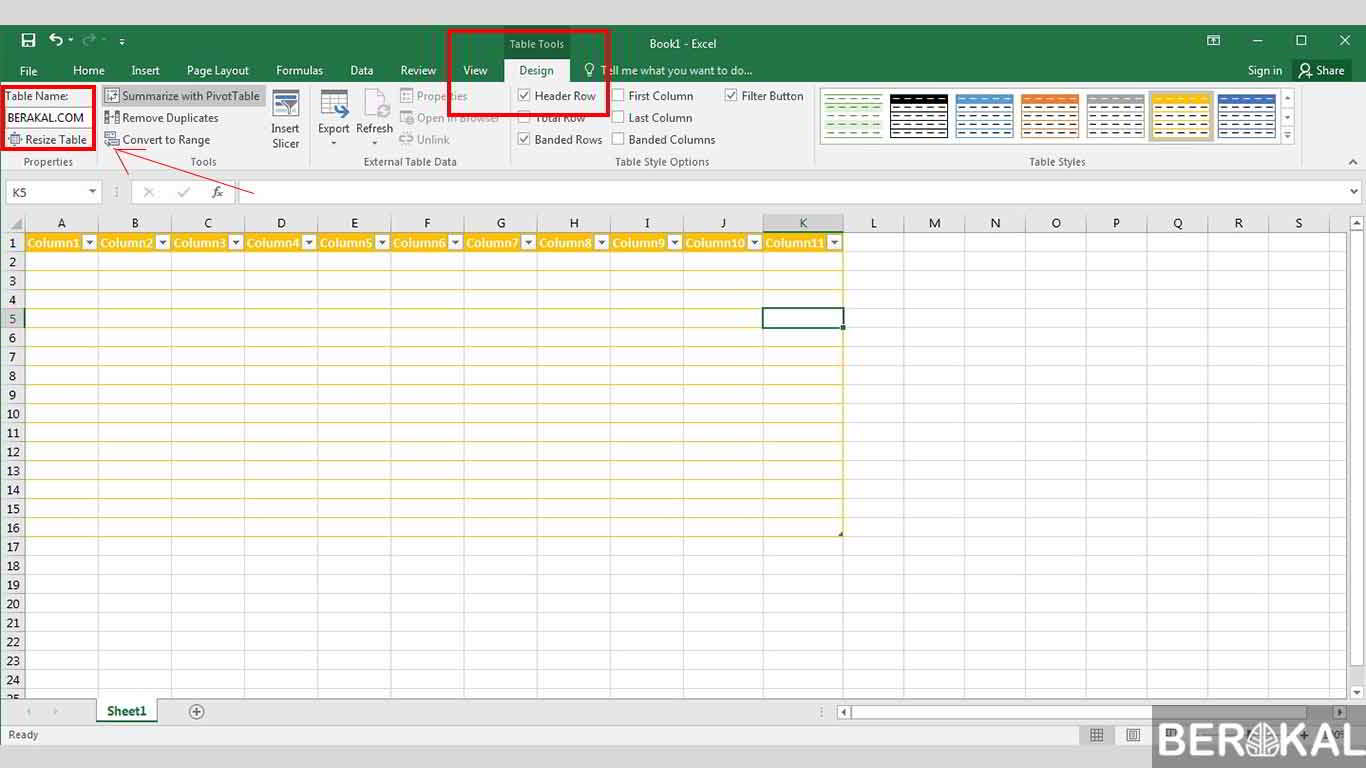Switch to the Data tab
This screenshot has height=768, width=1366.
click(362, 71)
